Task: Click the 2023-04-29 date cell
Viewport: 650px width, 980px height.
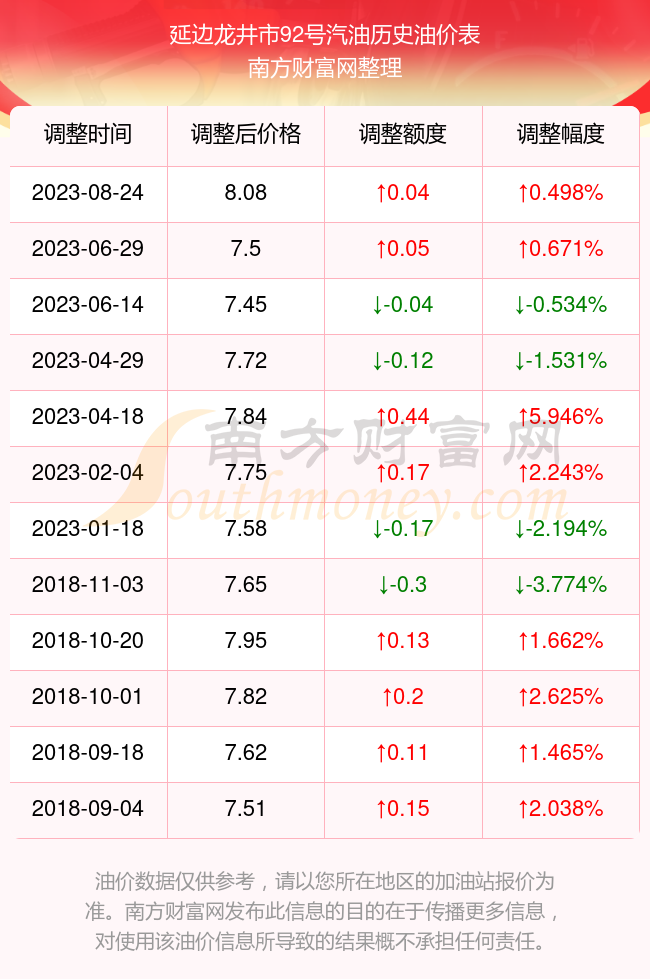Action: (x=88, y=361)
